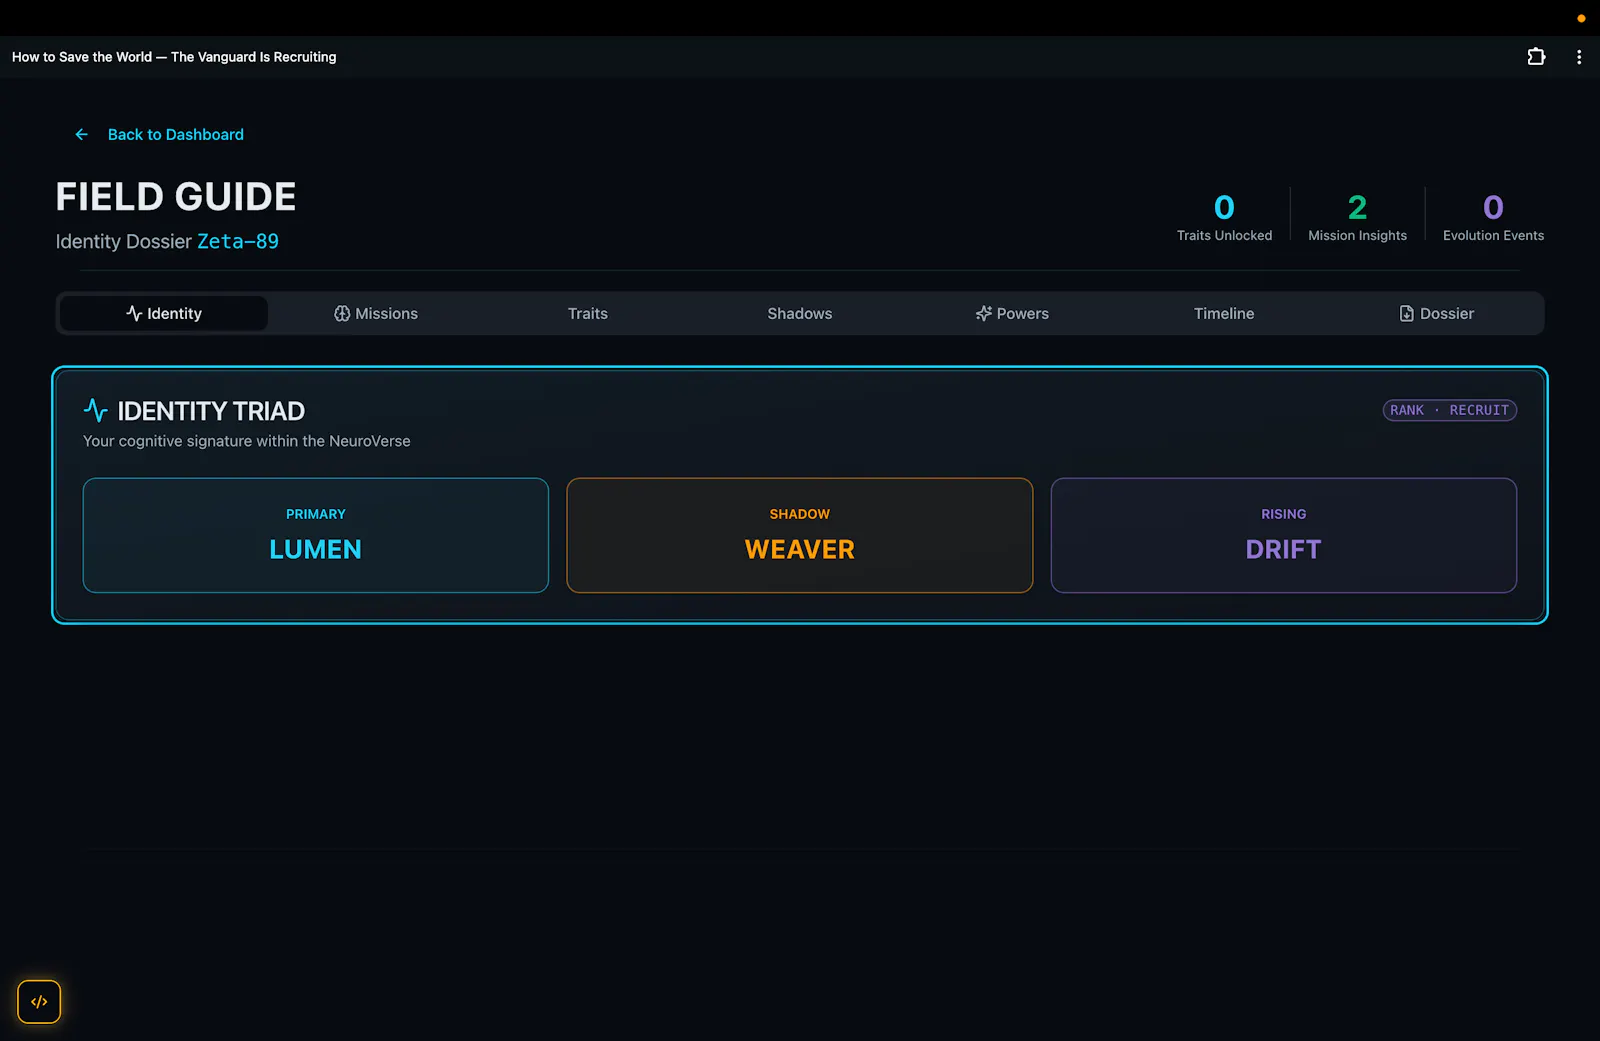Select the orange status dot indicator
1600x1041 pixels.
coord(1581,18)
